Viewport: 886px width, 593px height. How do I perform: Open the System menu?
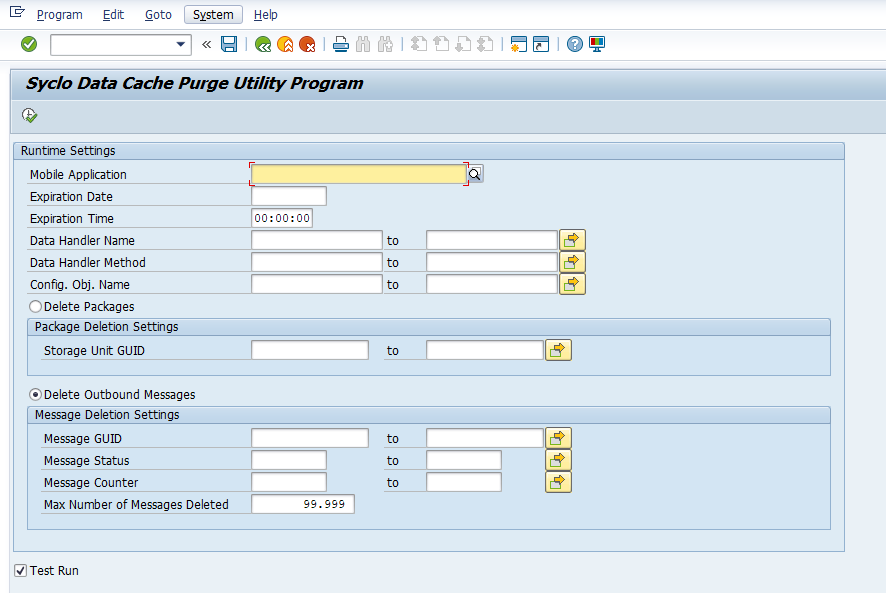(x=213, y=15)
